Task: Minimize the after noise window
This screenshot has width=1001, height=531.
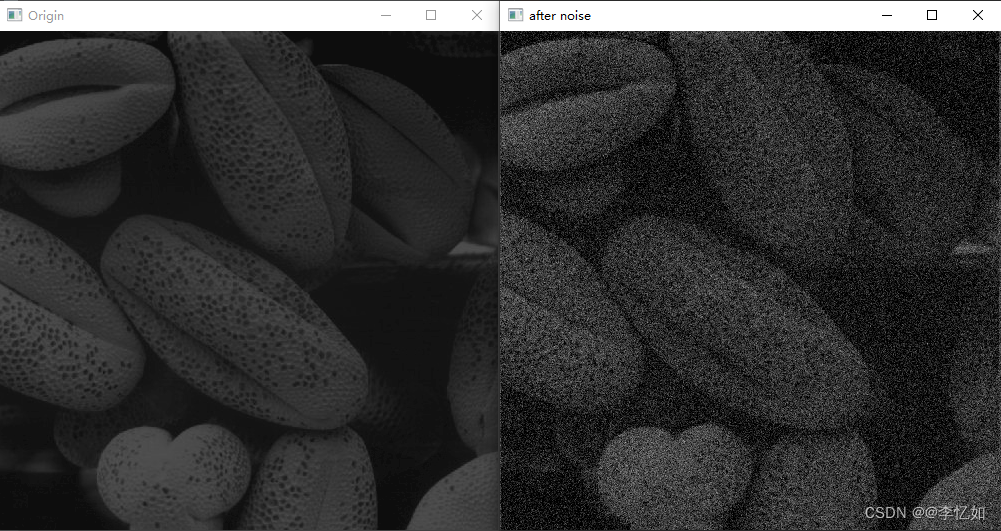Action: click(x=887, y=15)
